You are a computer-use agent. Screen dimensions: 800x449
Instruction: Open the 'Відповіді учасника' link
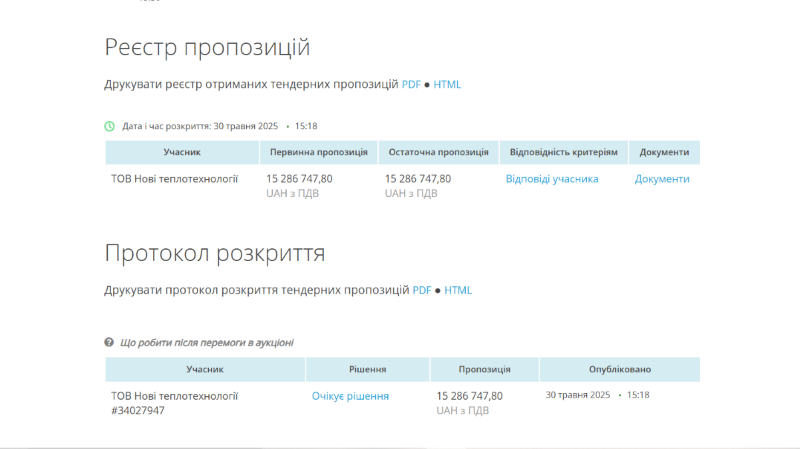coord(552,179)
